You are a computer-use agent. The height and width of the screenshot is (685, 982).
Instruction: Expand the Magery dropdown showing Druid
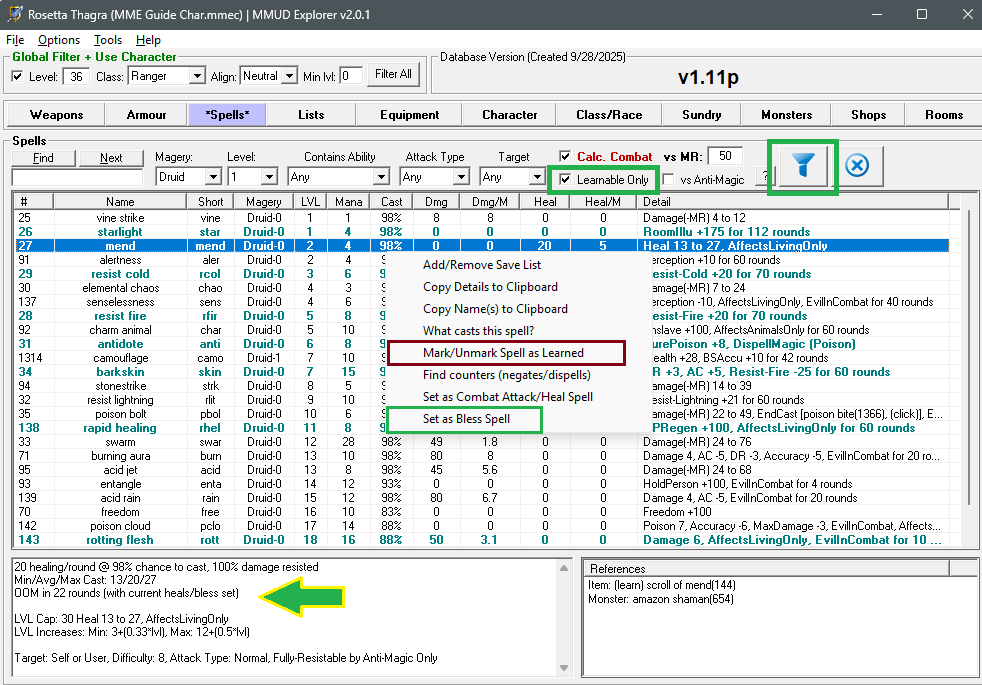pos(212,177)
